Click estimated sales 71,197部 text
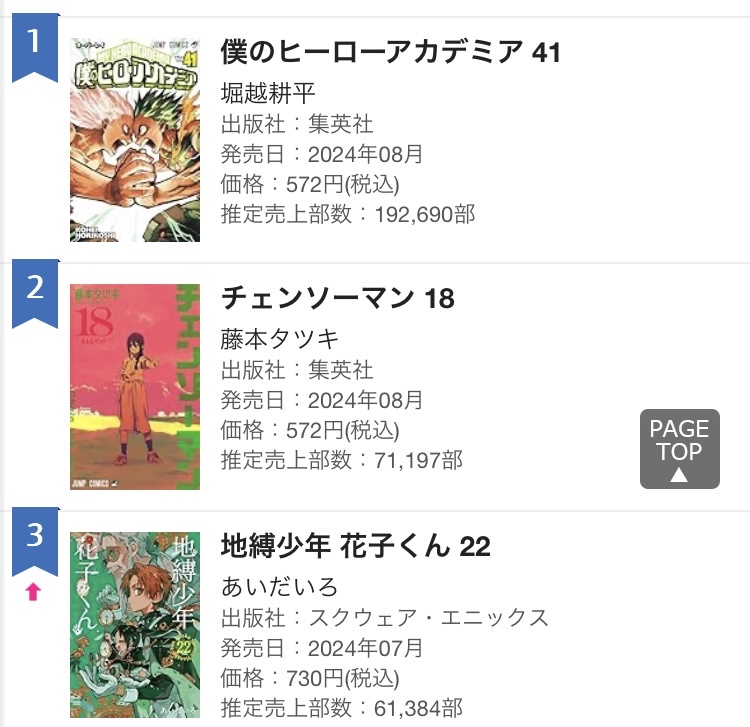The image size is (750, 727). [x=418, y=460]
